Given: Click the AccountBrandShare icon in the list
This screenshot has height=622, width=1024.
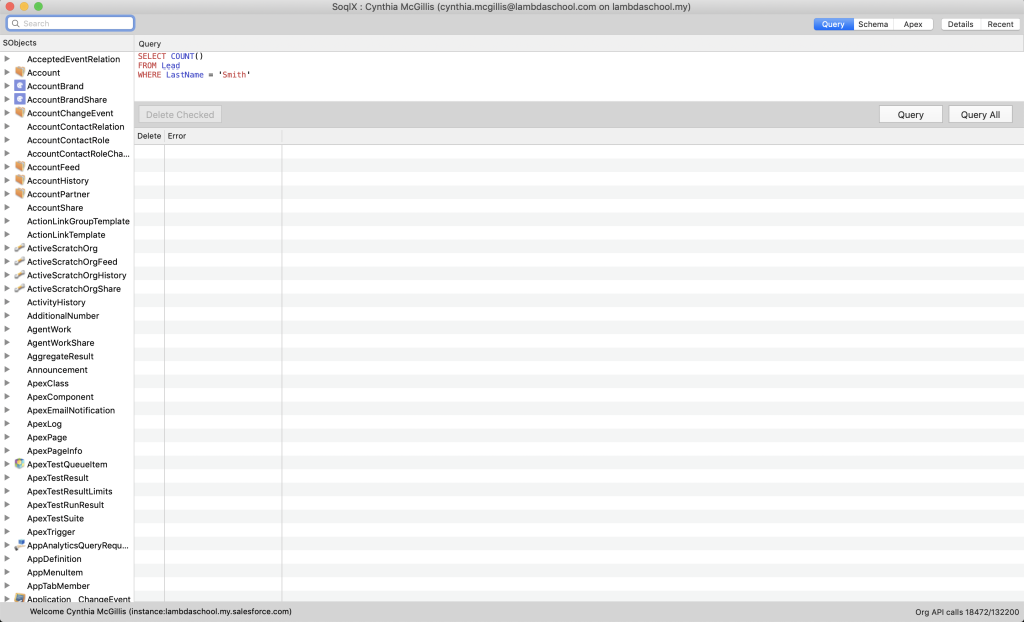Looking at the screenshot, I should (x=20, y=100).
